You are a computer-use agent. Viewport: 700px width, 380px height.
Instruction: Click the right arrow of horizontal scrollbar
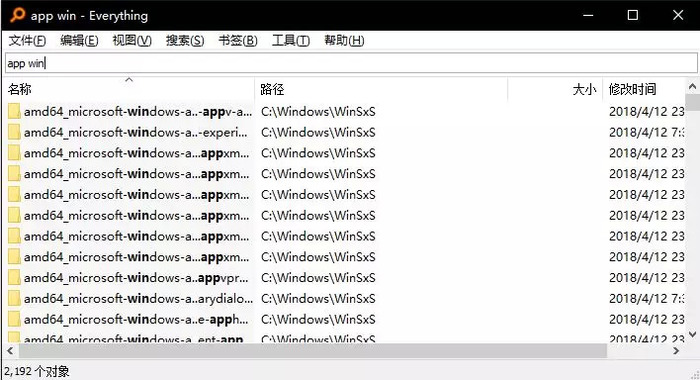(676, 351)
